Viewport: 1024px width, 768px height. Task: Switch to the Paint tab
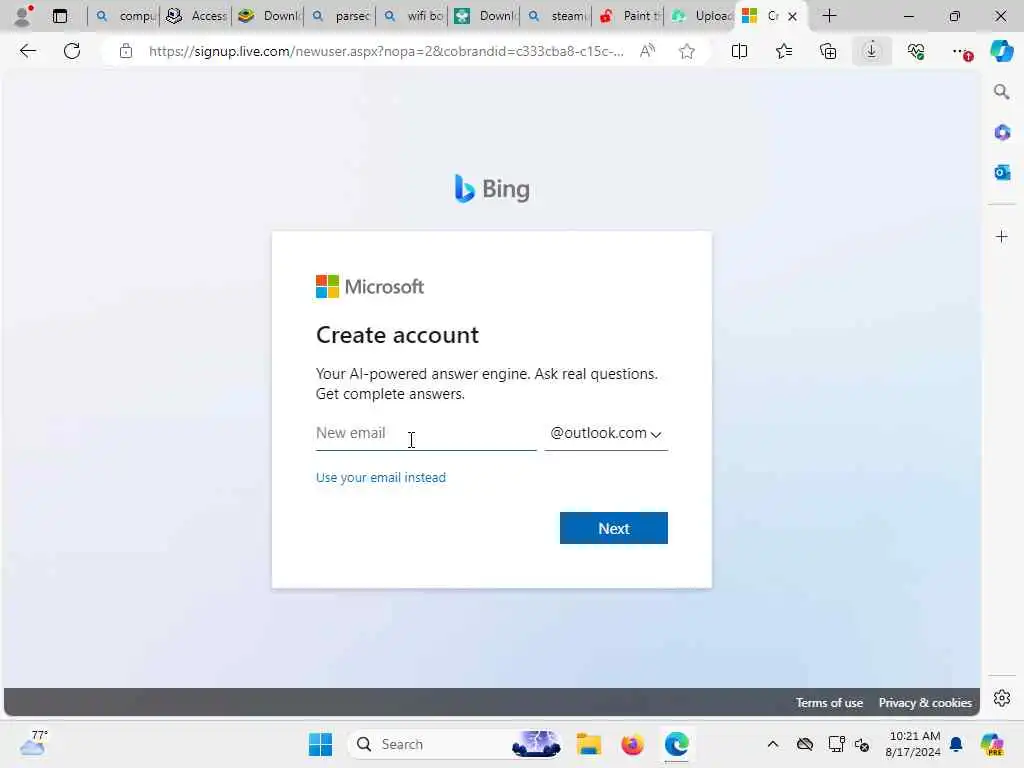(x=628, y=16)
